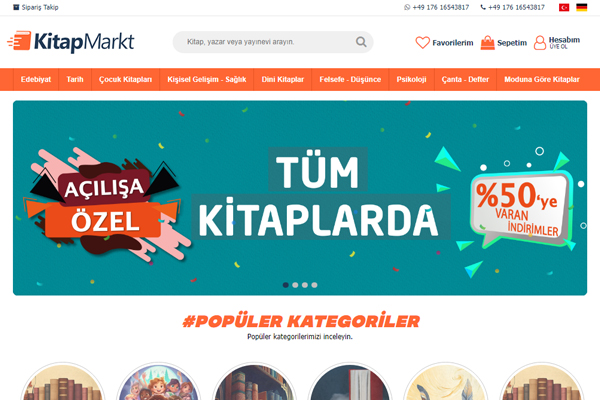Select the second banner slide dot
The height and width of the screenshot is (400, 600).
(x=295, y=285)
